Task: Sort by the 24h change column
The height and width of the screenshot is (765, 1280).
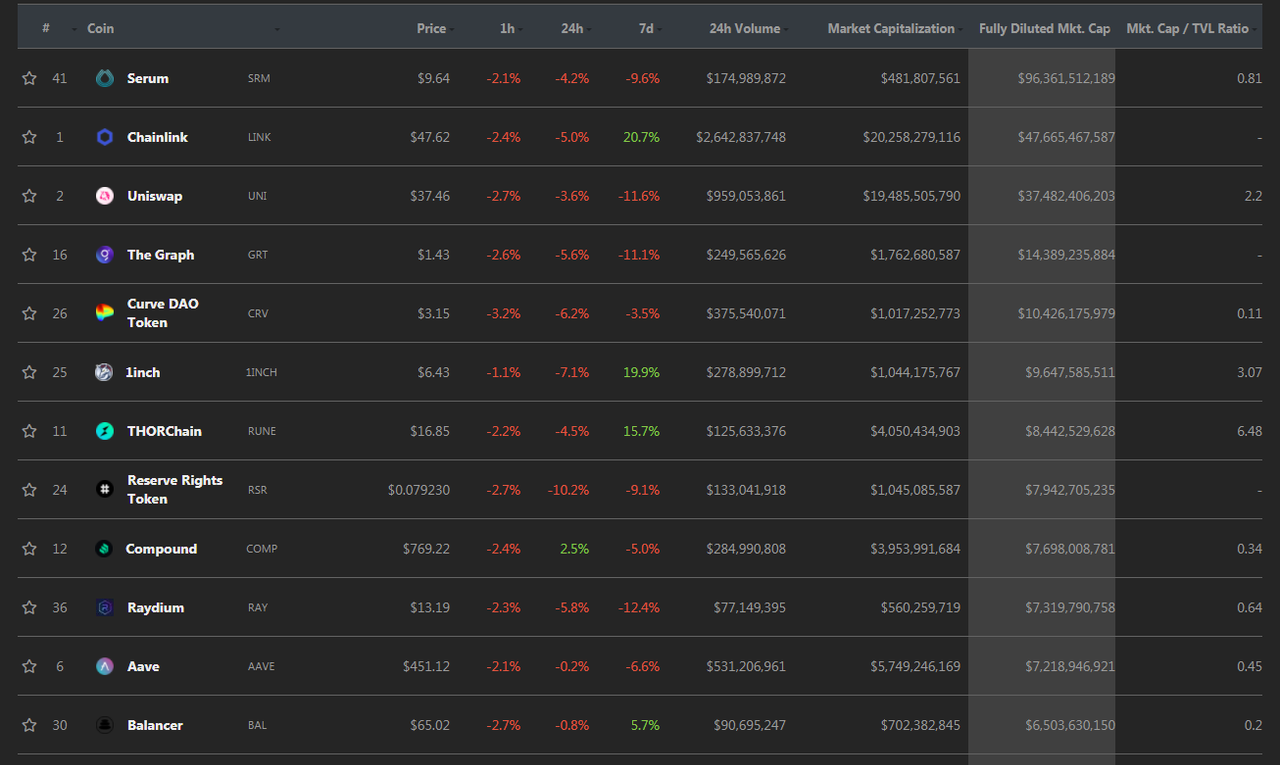Action: coord(572,28)
